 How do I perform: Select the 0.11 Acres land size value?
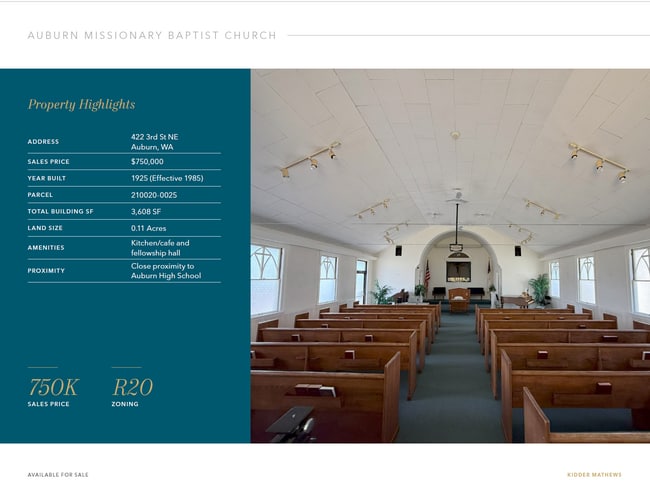coord(150,229)
